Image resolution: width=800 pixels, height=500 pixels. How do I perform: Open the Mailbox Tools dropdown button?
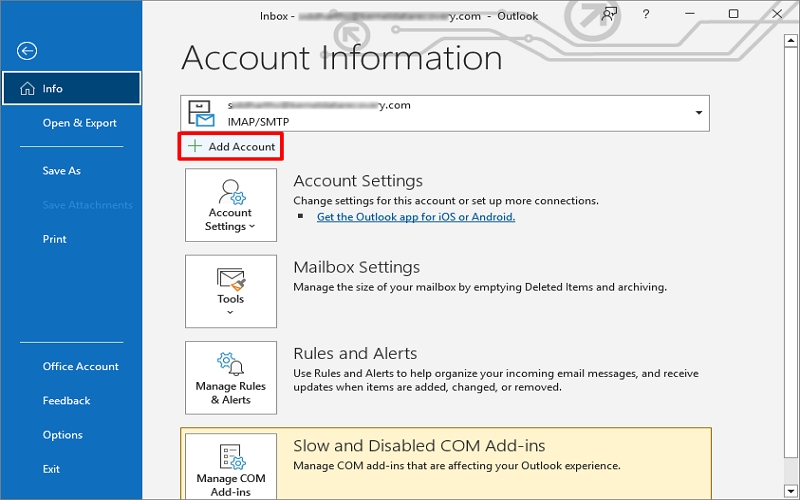231,291
